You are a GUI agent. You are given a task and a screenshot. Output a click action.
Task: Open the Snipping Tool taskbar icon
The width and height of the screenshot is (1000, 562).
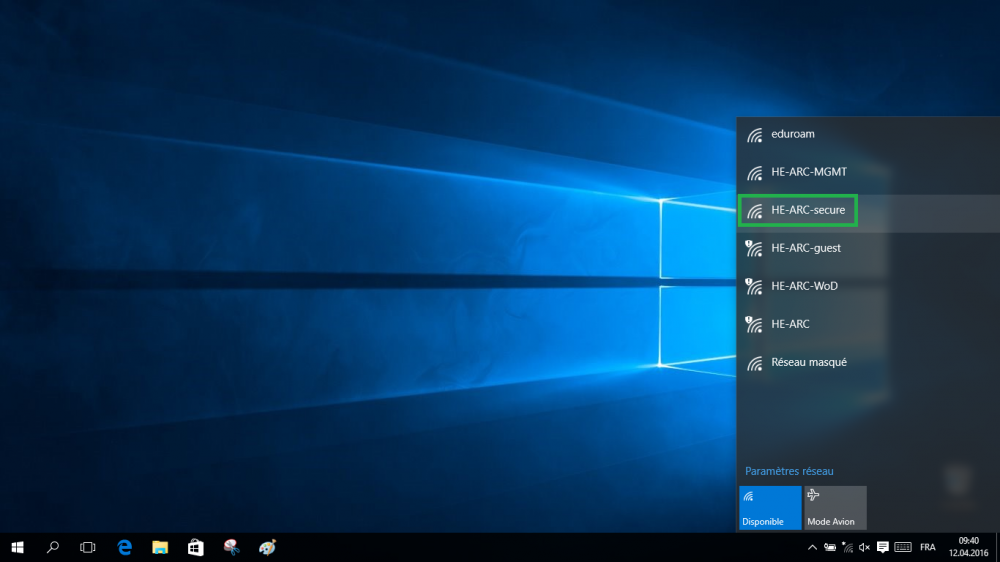[232, 547]
